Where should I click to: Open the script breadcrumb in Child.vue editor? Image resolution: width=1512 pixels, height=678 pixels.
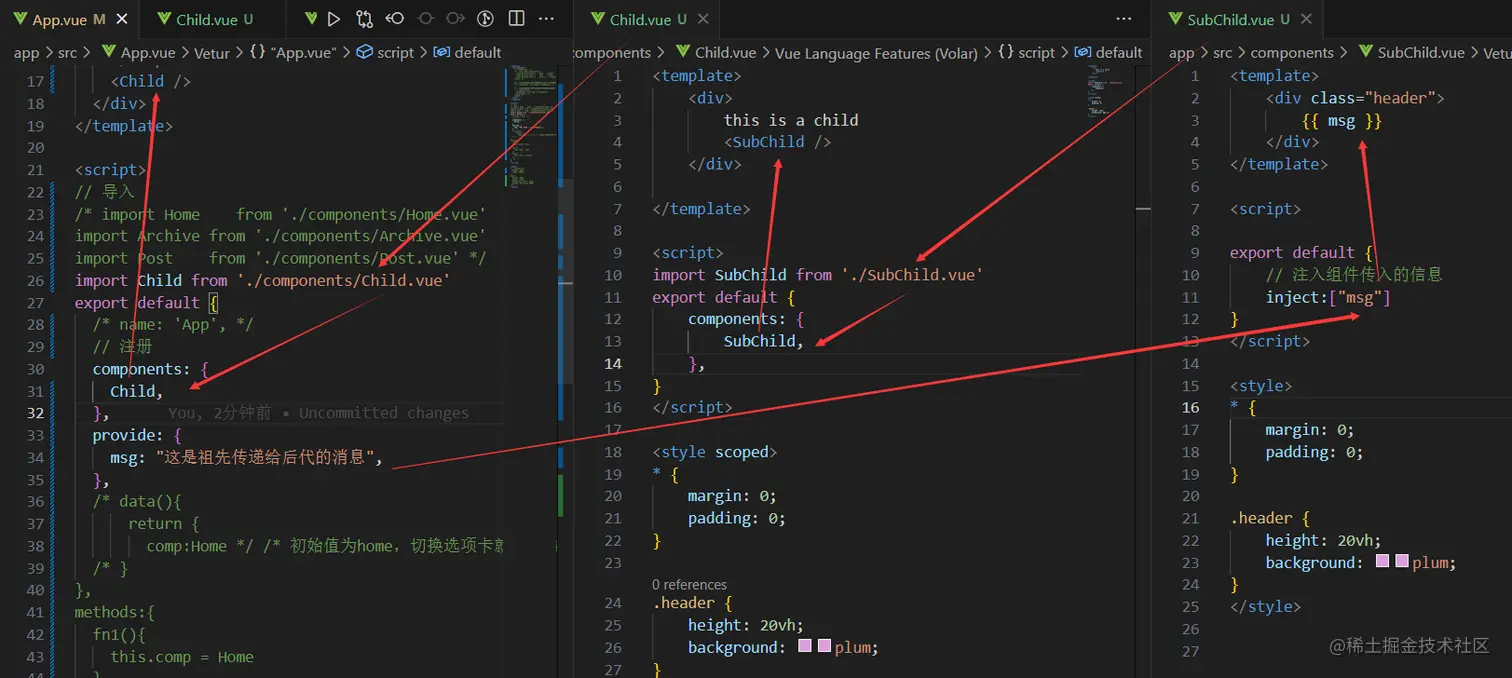[1027, 53]
